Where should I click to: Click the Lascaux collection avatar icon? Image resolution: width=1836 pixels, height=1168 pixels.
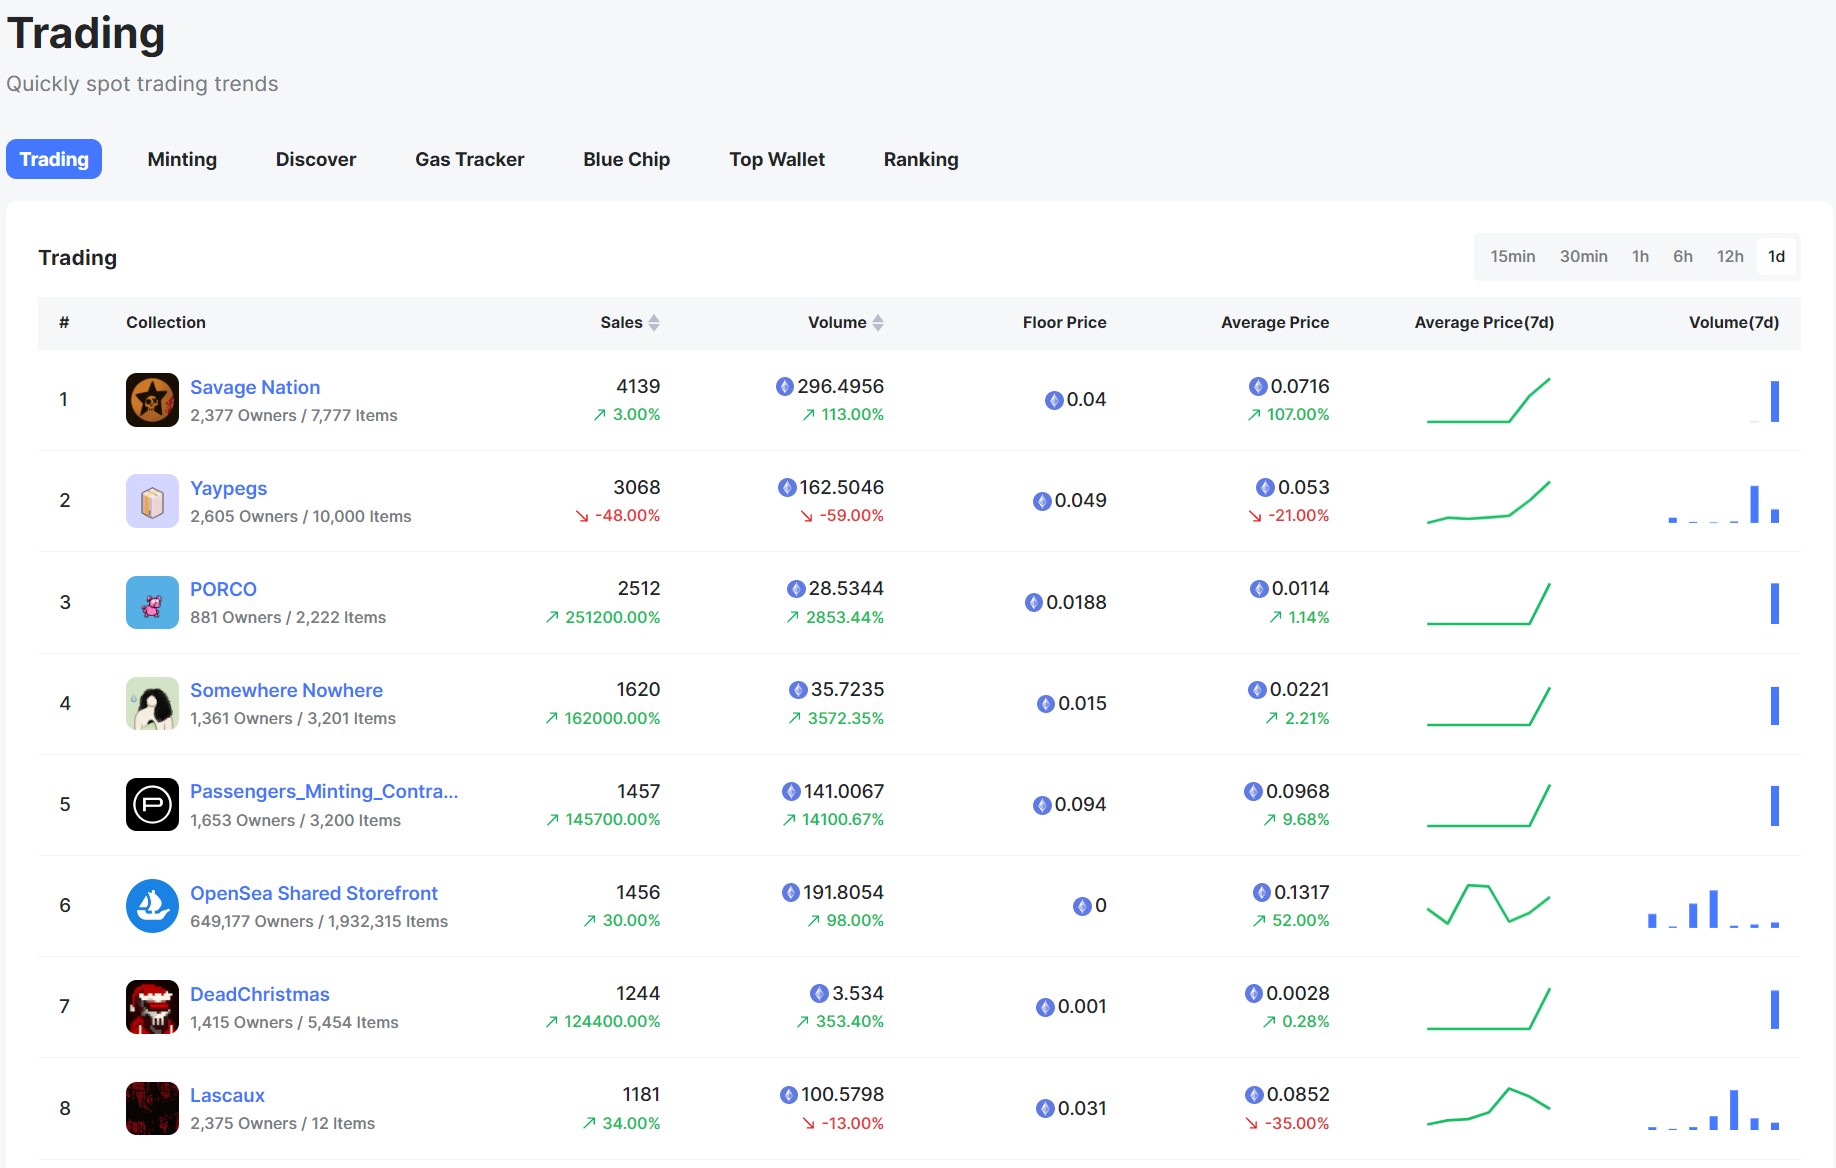(x=152, y=1108)
